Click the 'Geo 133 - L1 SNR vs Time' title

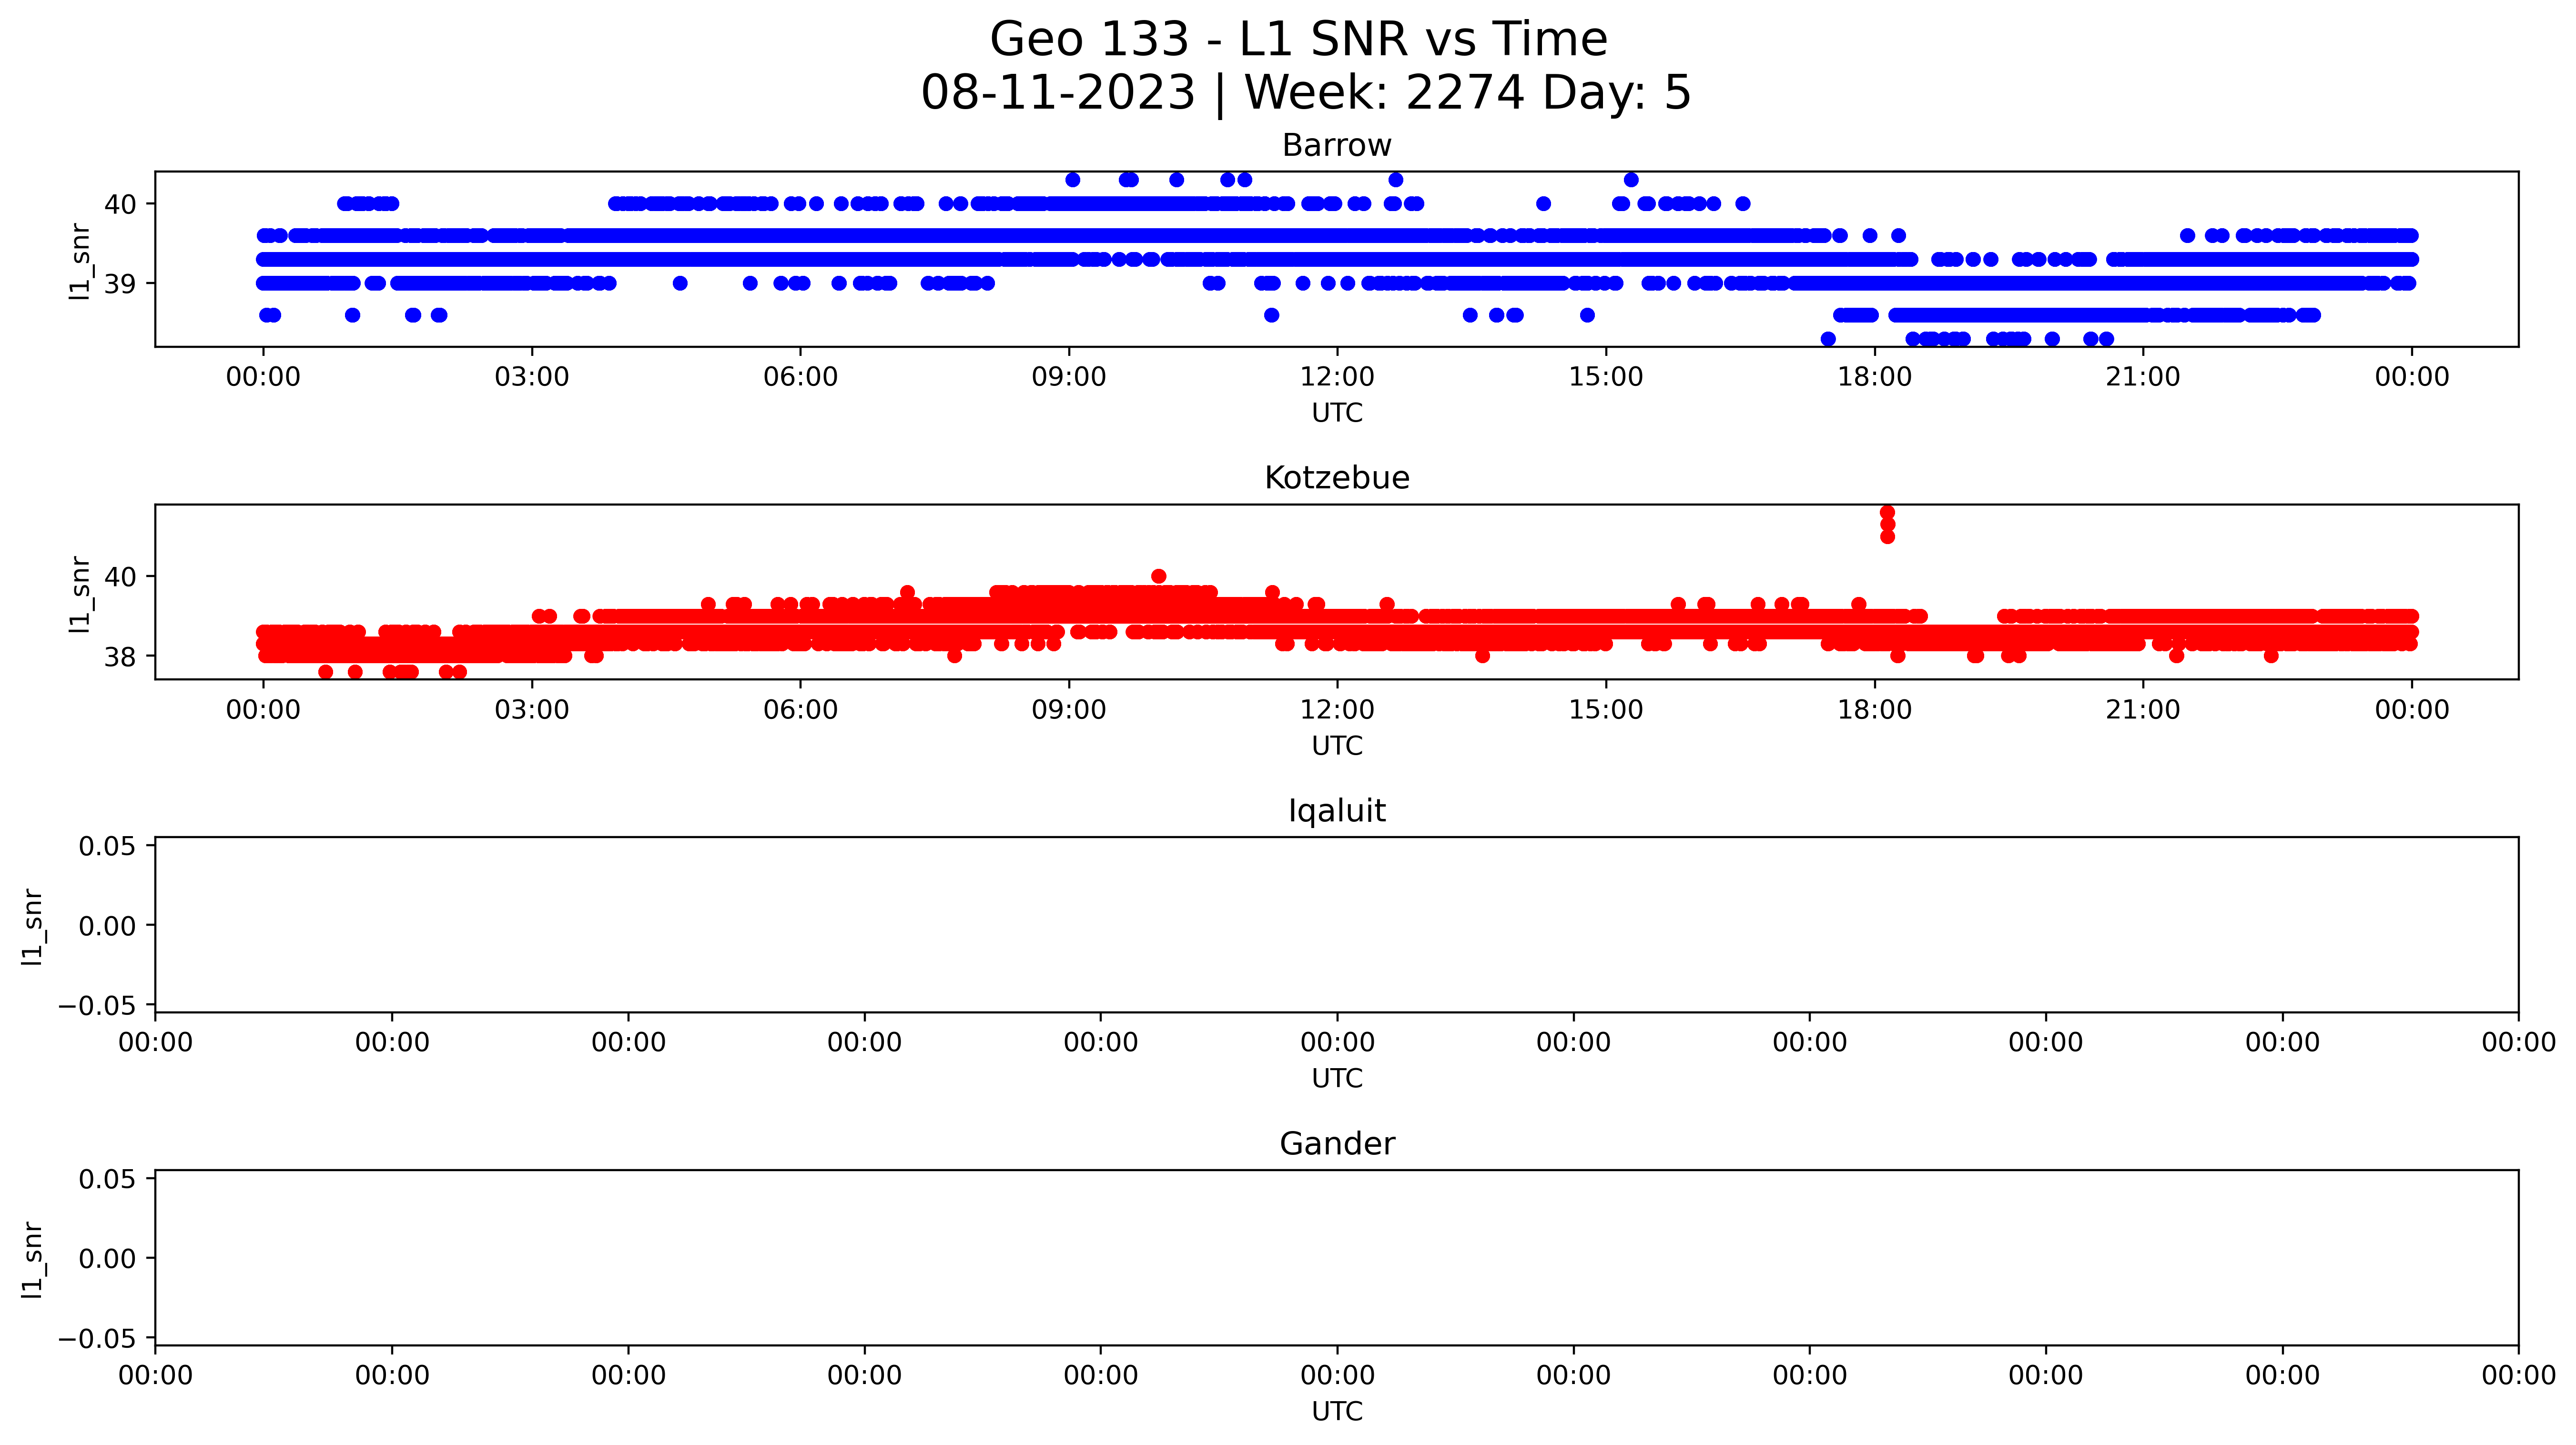click(x=1298, y=40)
